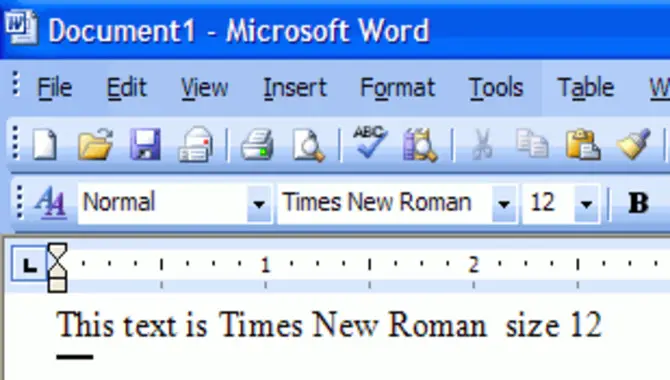Click the 2 inch mark on ruler
The image size is (670, 380).
tap(473, 265)
